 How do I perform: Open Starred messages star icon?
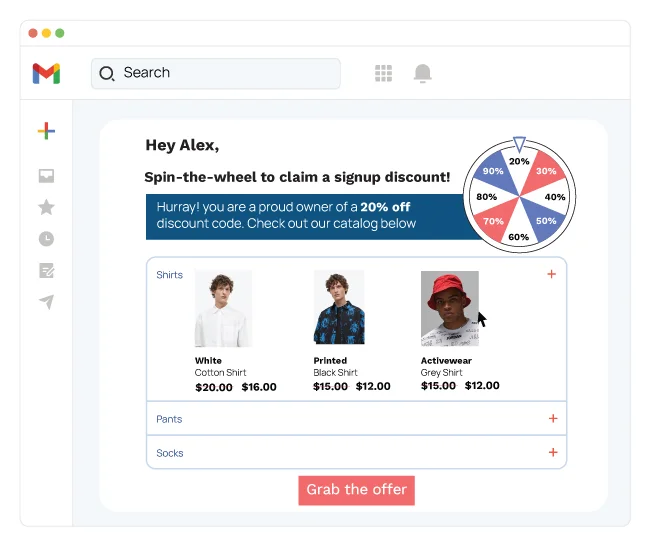46,207
